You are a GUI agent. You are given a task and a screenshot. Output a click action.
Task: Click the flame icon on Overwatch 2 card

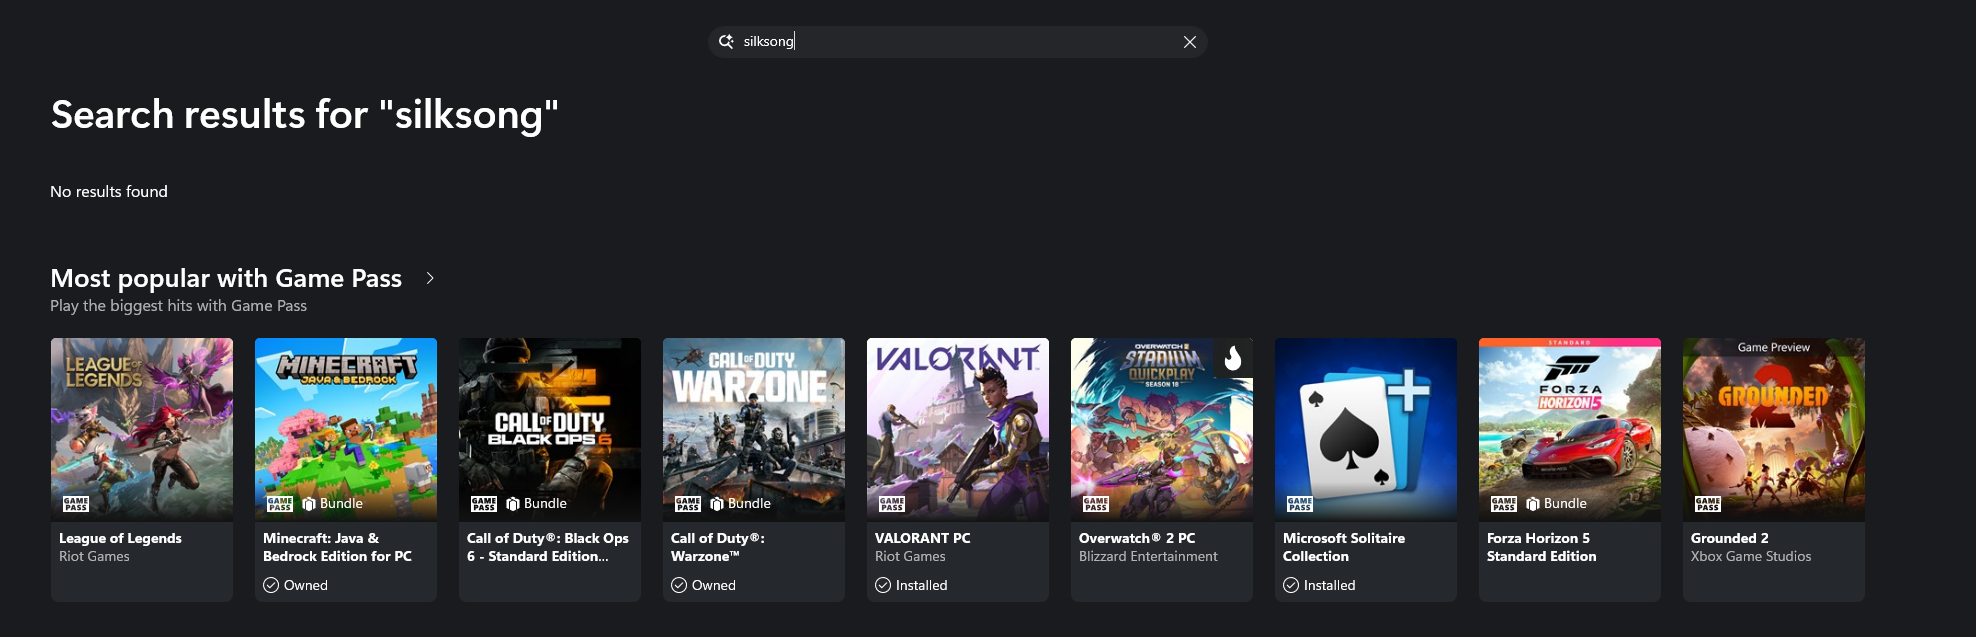coord(1233,357)
